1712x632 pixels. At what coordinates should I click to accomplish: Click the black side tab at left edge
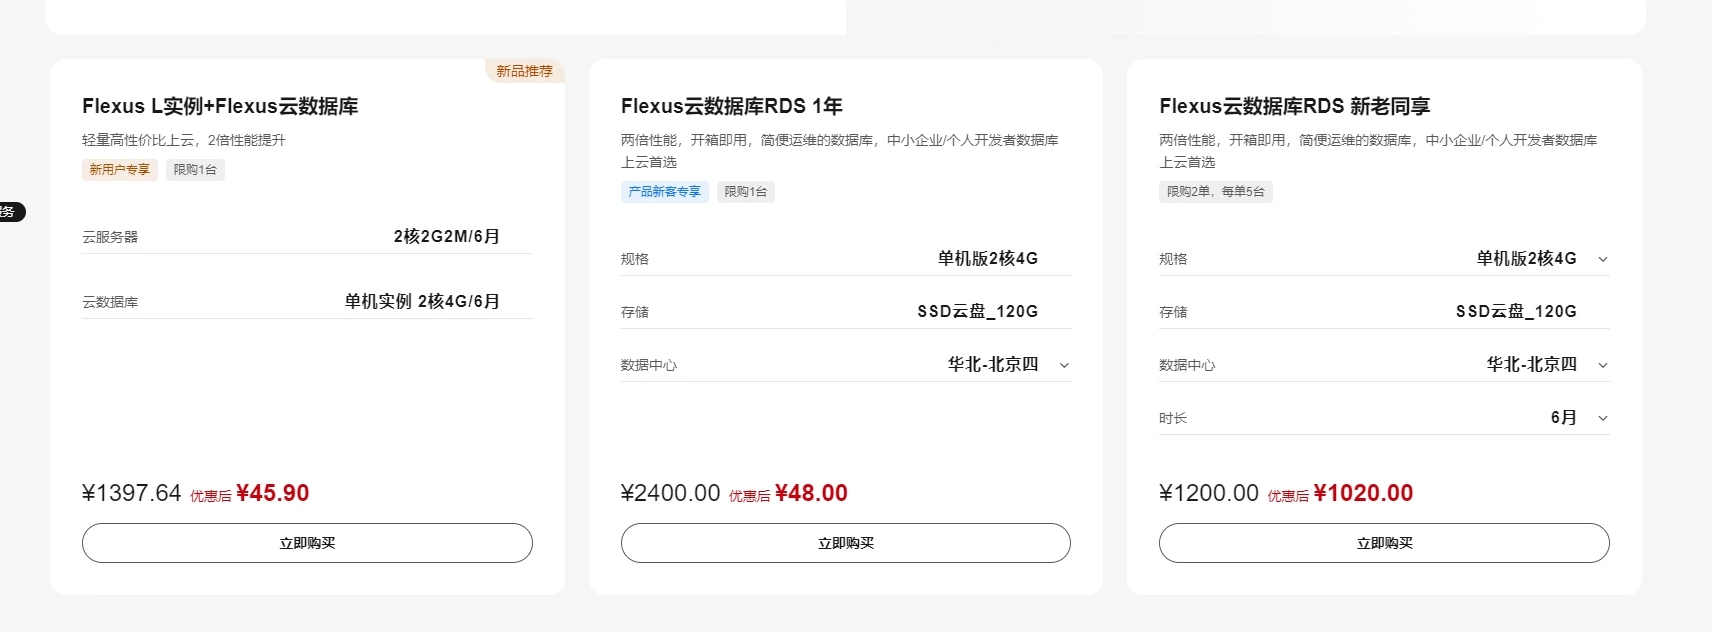click(10, 212)
